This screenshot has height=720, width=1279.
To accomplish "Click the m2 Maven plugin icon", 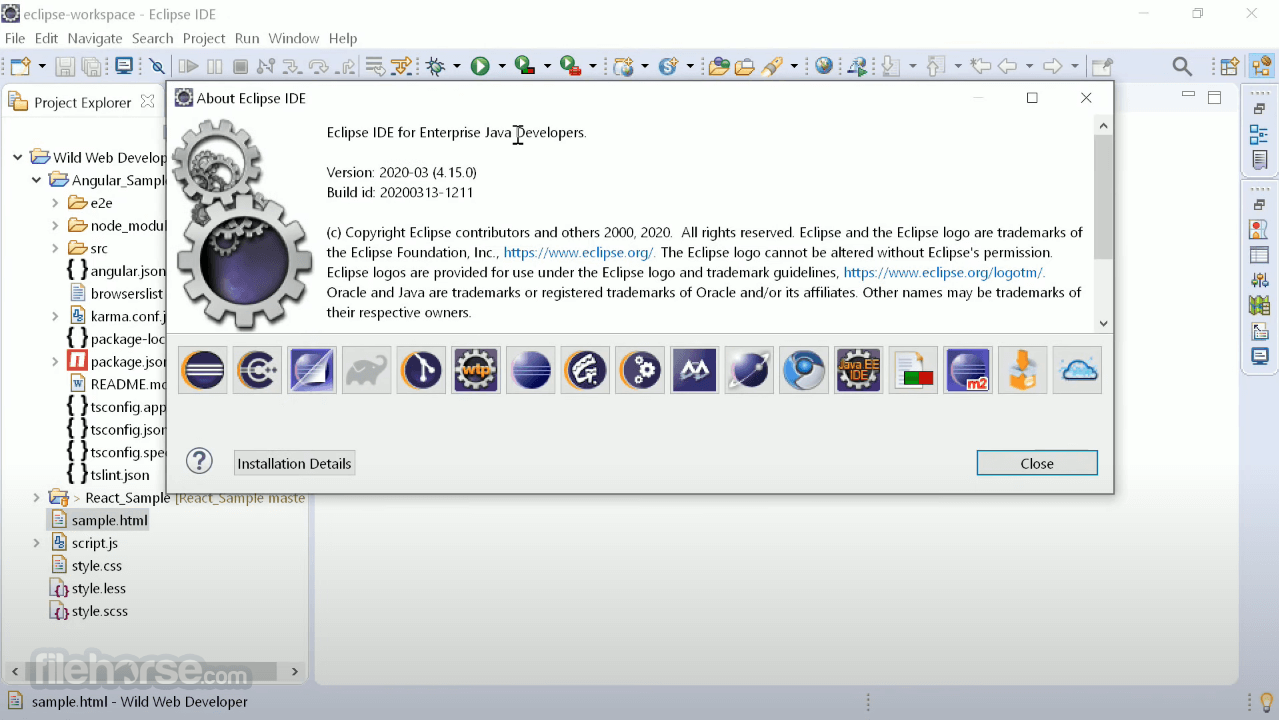I will [968, 370].
